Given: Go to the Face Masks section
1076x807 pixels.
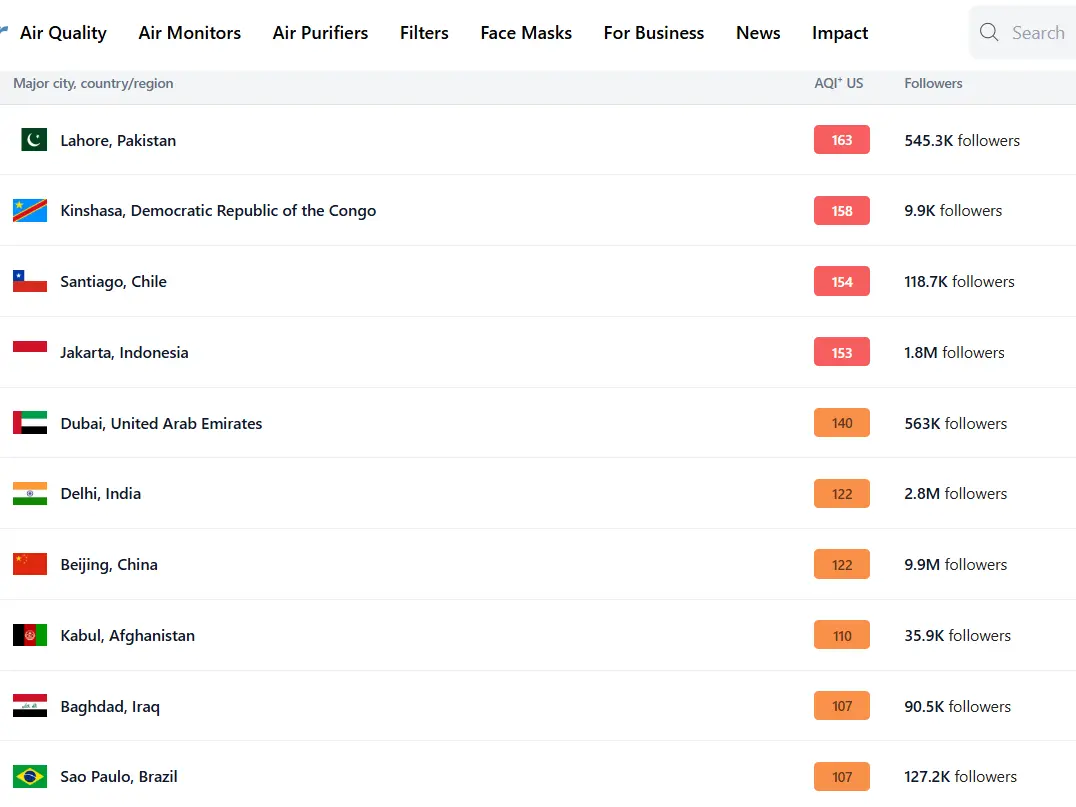Looking at the screenshot, I should pyautogui.click(x=526, y=33).
